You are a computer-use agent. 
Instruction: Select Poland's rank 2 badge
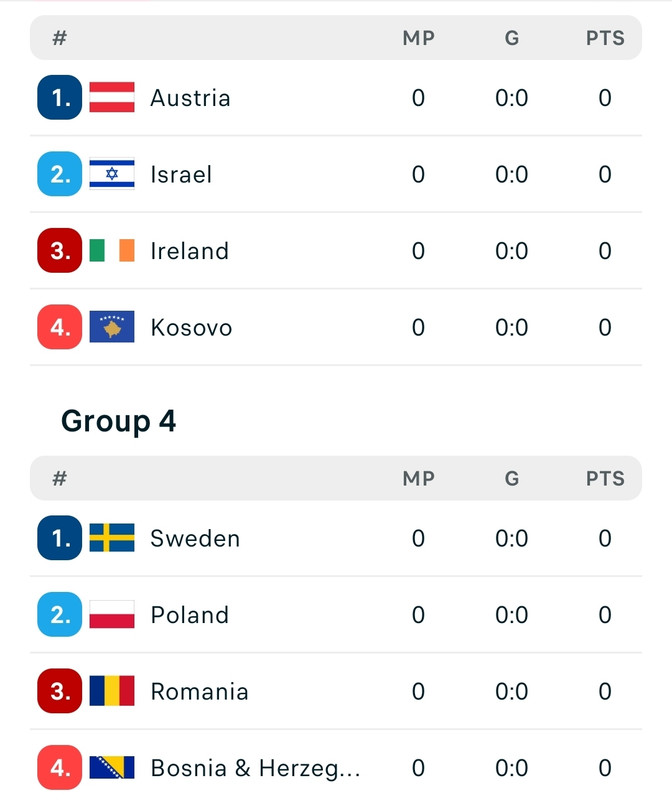[60, 614]
